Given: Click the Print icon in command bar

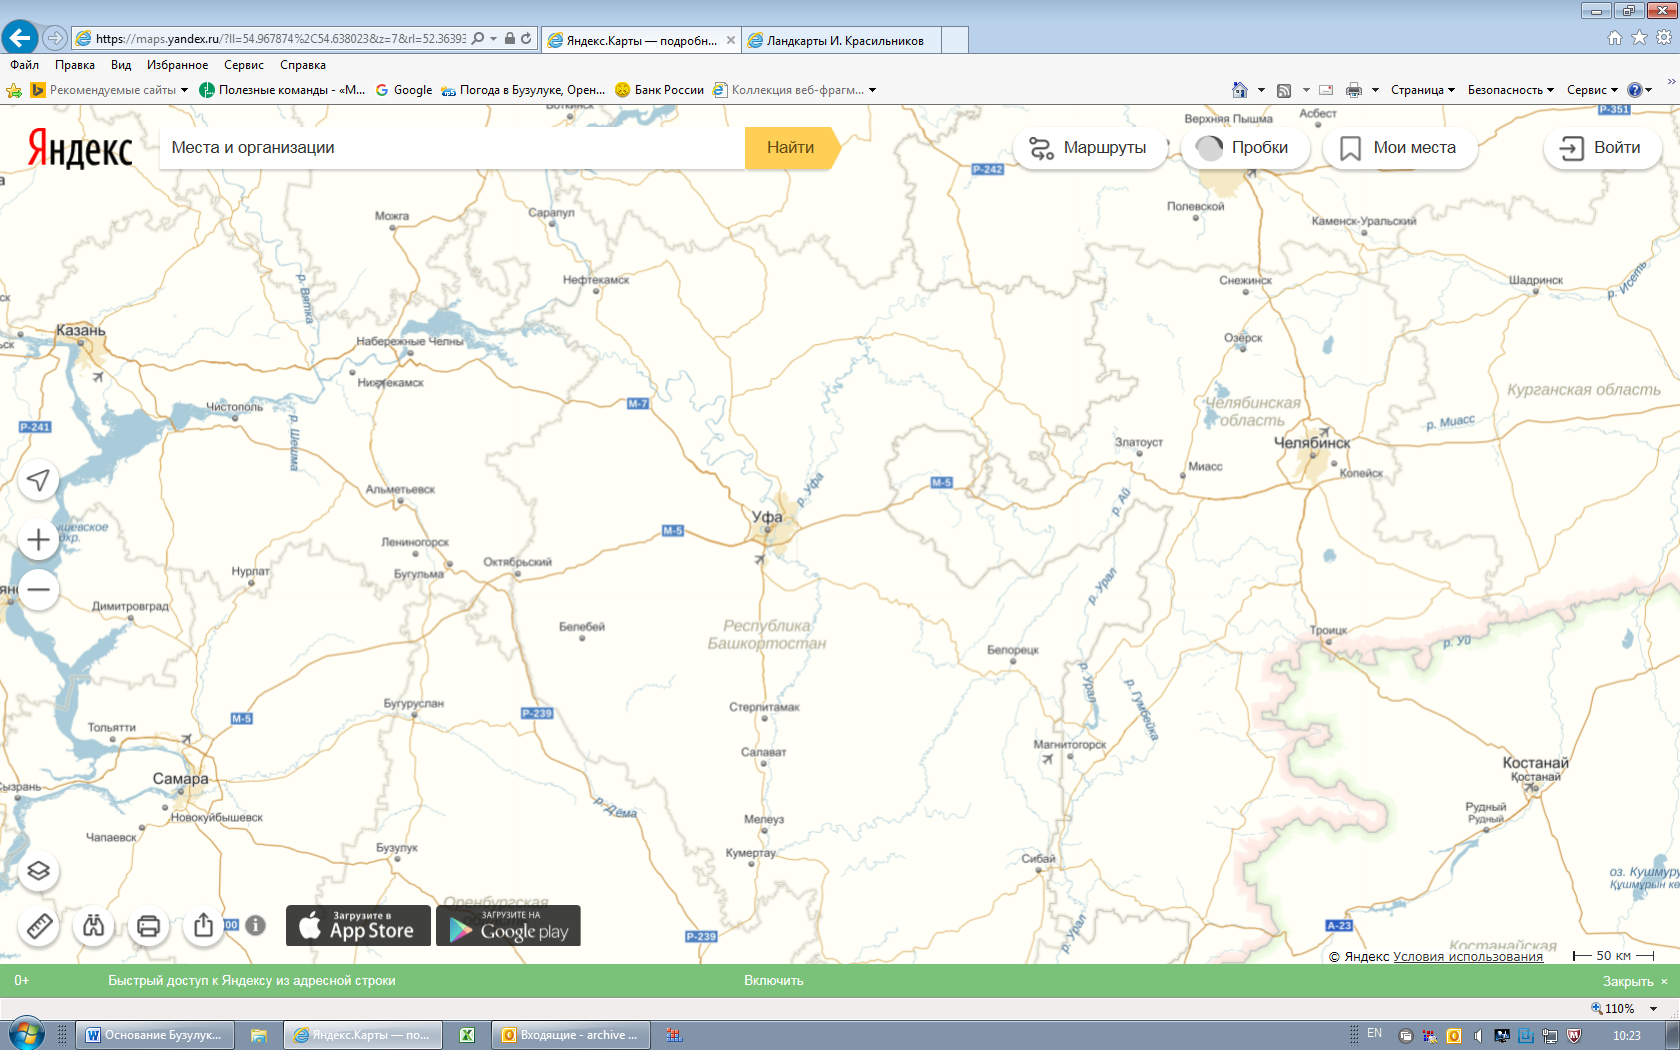Looking at the screenshot, I should pos(1354,90).
